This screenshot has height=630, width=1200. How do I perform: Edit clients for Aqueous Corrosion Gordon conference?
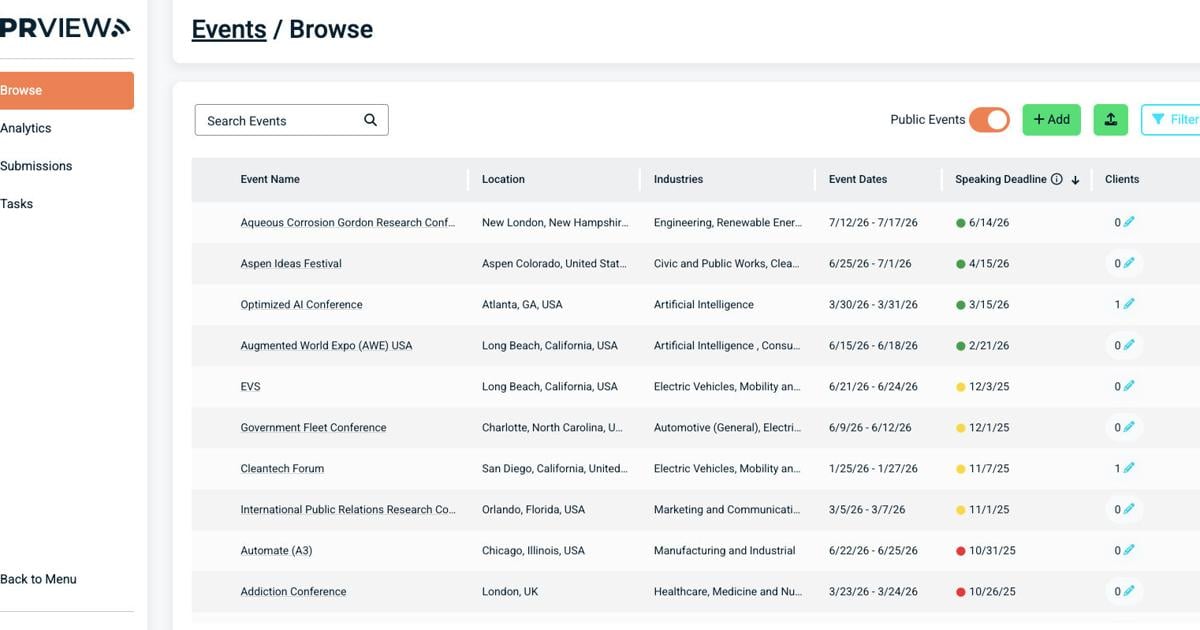coord(1129,222)
